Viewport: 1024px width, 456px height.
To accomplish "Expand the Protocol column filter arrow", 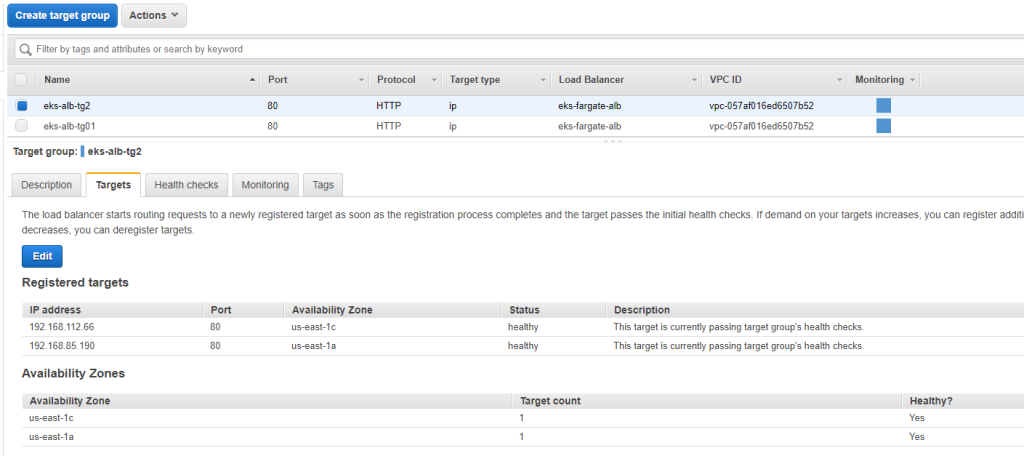I will click(434, 80).
